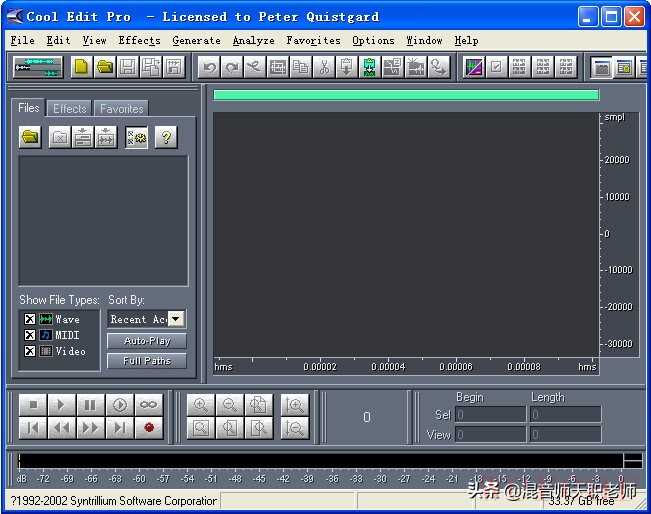Click the Auto-Play button
651x514 pixels.
pyautogui.click(x=147, y=341)
